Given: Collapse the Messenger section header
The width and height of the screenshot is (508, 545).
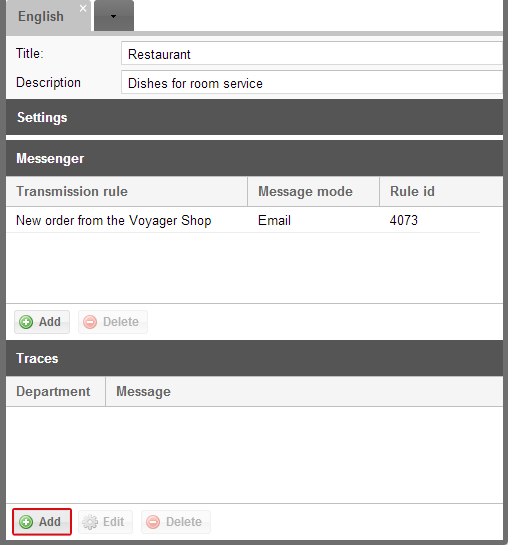Looking at the screenshot, I should (254, 158).
